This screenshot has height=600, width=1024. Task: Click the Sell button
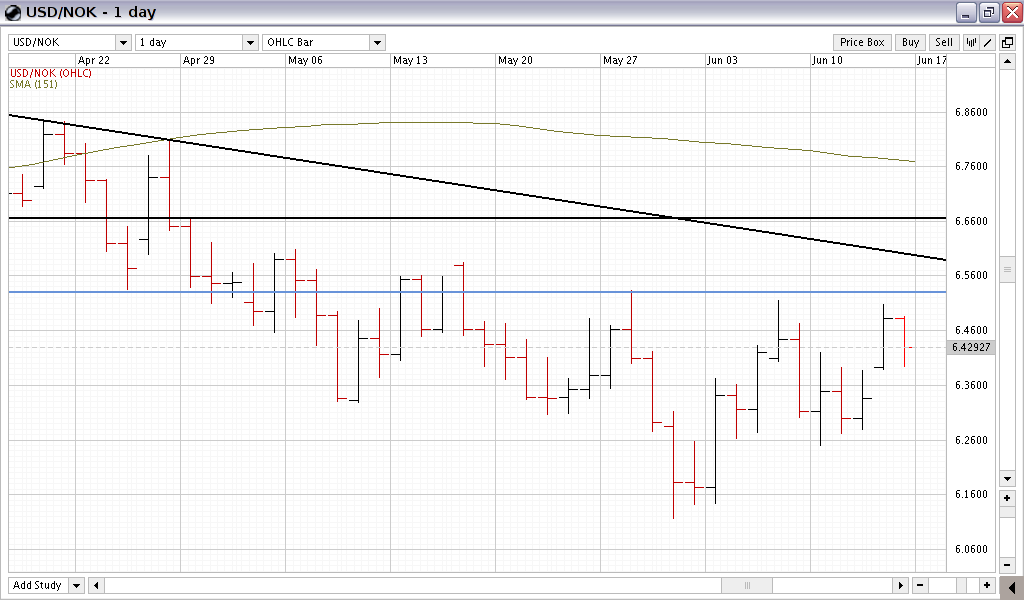tap(944, 42)
